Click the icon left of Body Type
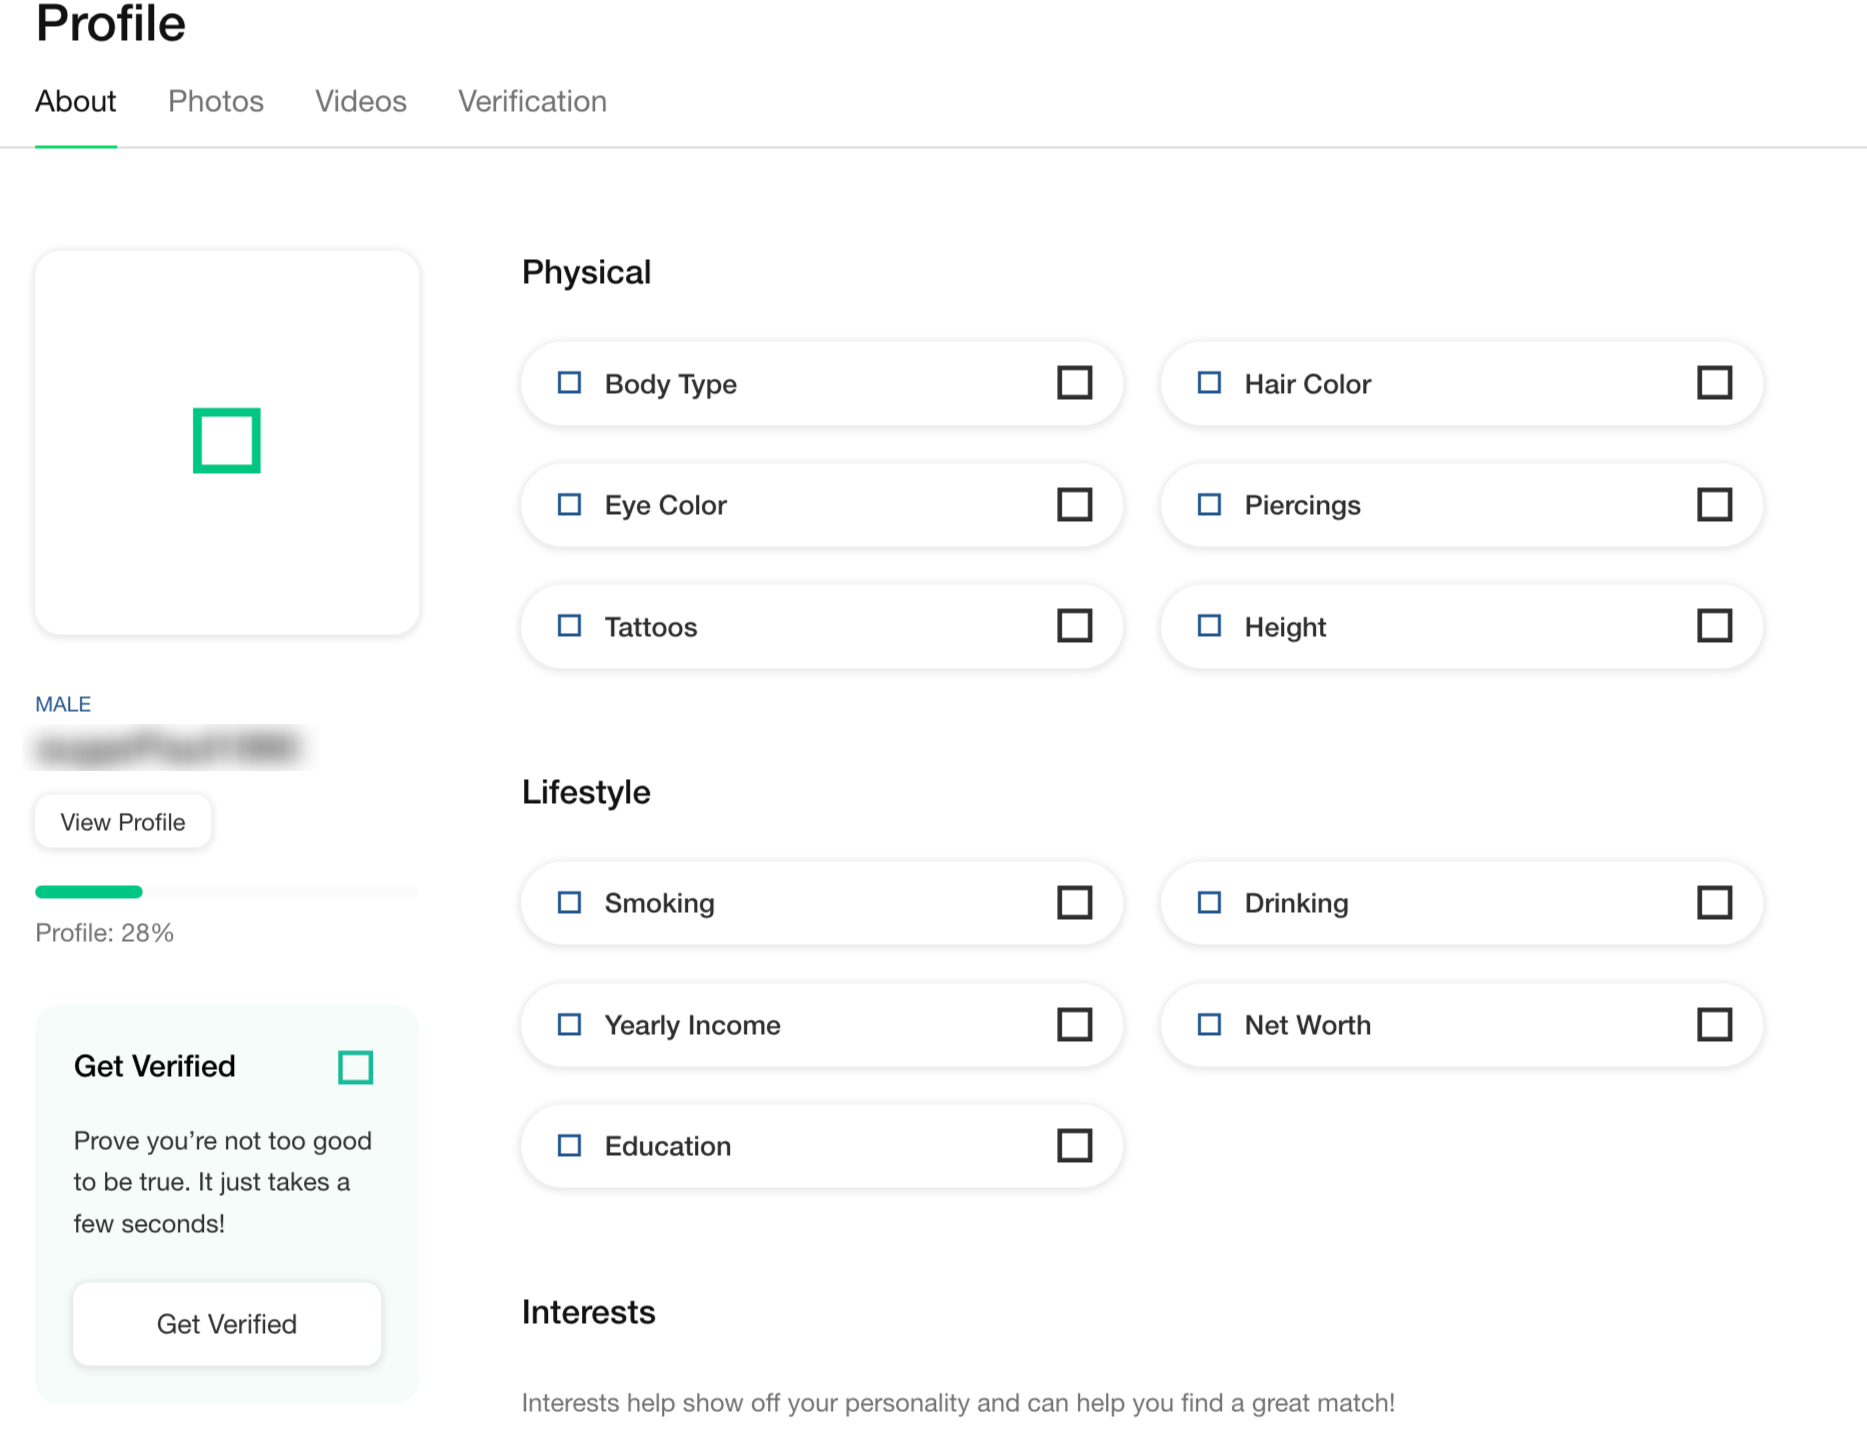 pyautogui.click(x=569, y=383)
